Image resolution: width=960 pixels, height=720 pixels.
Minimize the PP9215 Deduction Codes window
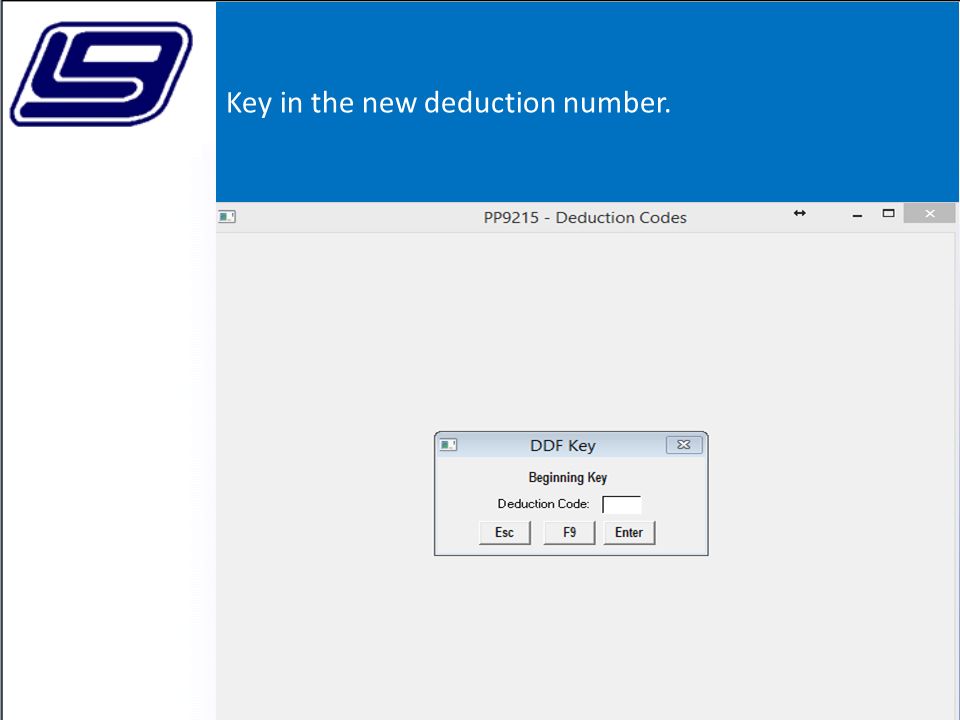tap(857, 215)
